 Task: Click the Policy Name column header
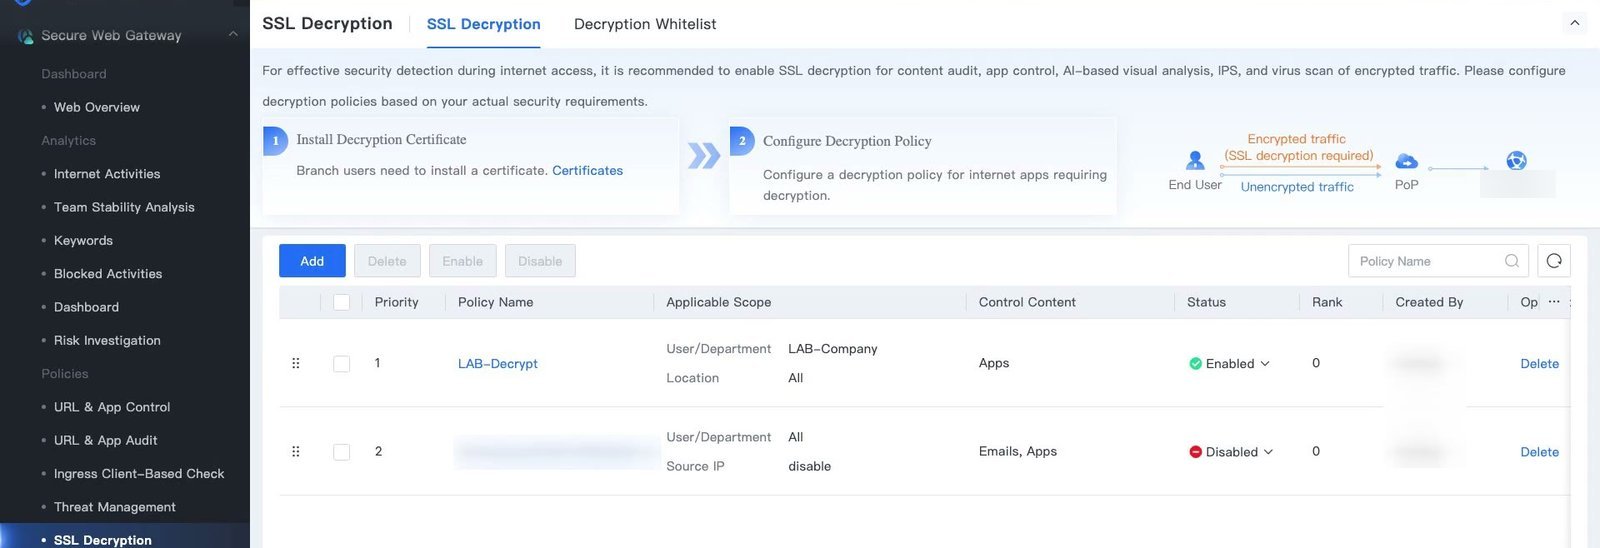pos(496,302)
